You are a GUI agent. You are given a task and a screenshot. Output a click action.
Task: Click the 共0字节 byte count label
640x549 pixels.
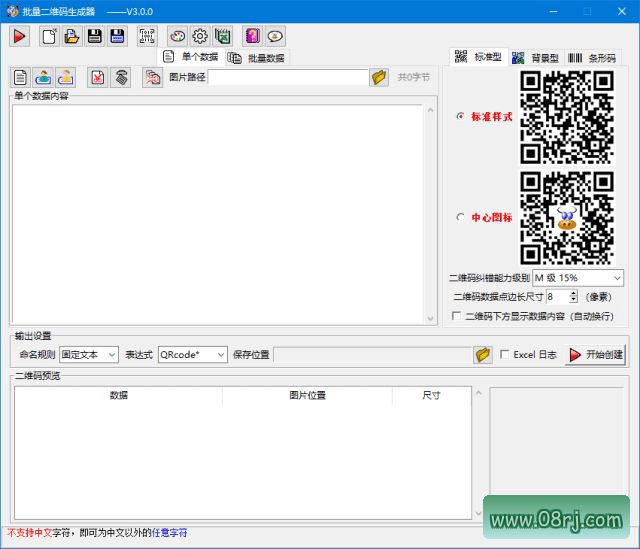413,77
